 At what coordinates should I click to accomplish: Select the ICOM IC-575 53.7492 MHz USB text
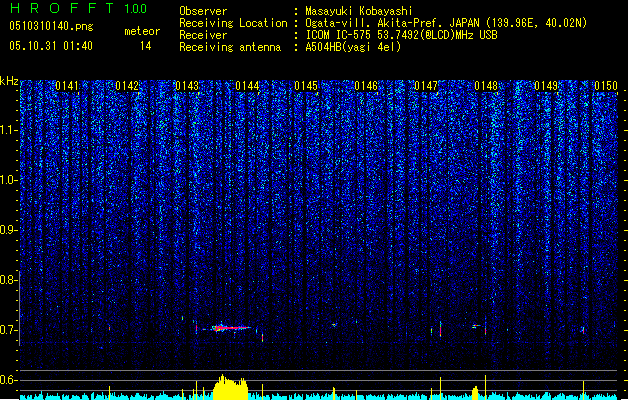coord(402,35)
